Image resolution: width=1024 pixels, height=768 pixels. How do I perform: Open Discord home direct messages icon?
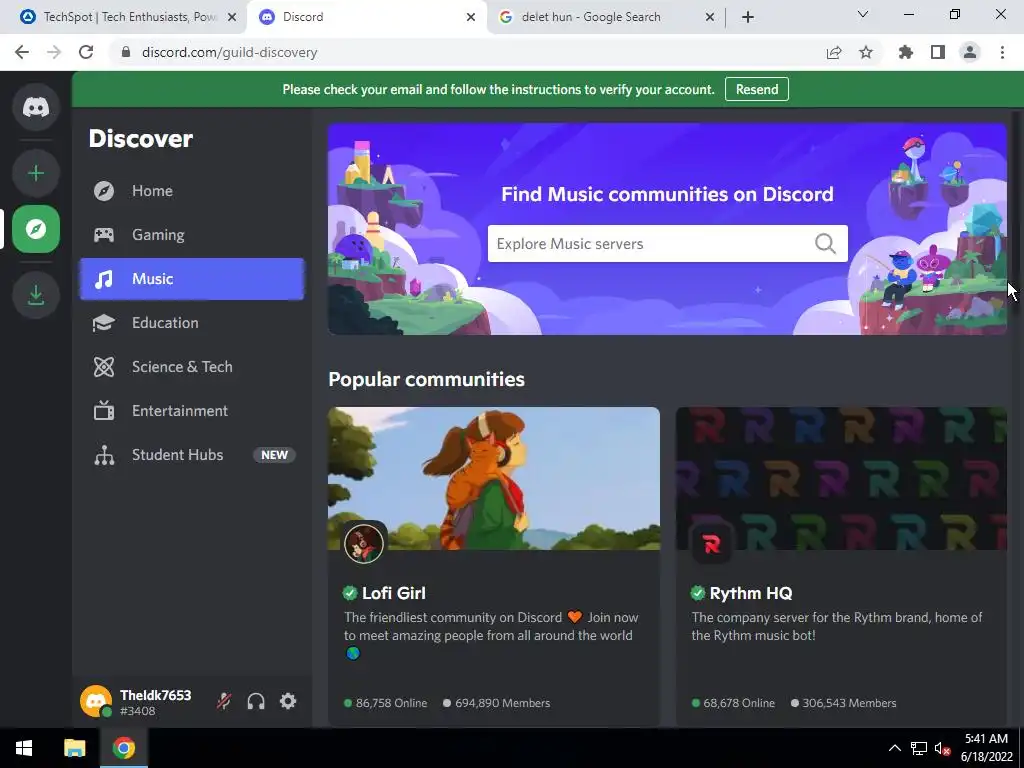point(36,106)
